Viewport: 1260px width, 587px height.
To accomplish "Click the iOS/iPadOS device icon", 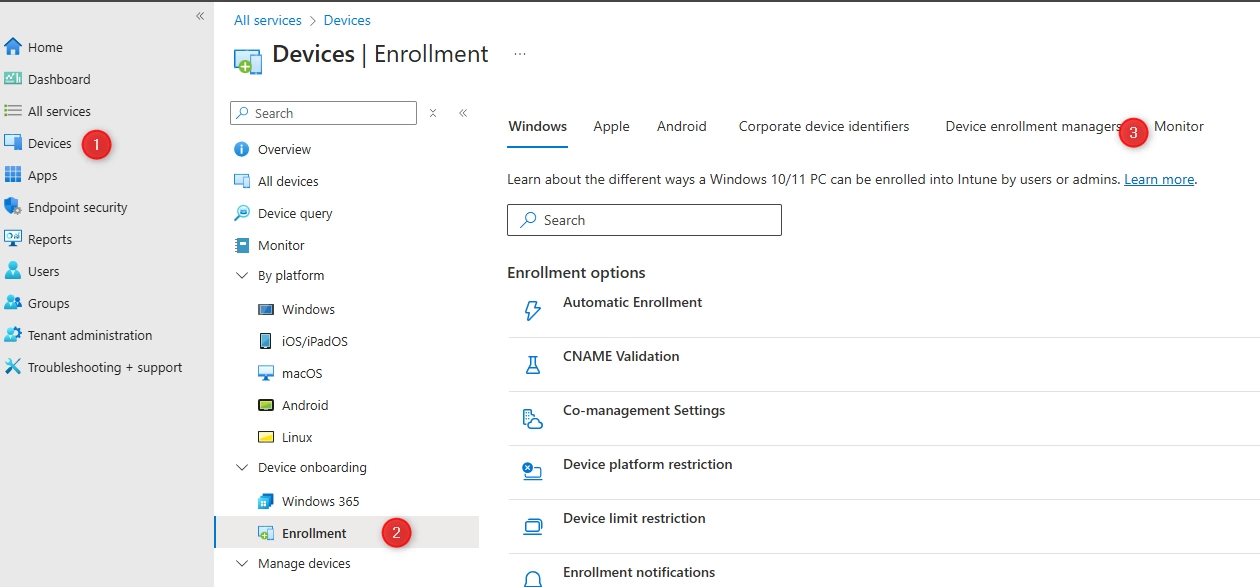I will [x=265, y=341].
